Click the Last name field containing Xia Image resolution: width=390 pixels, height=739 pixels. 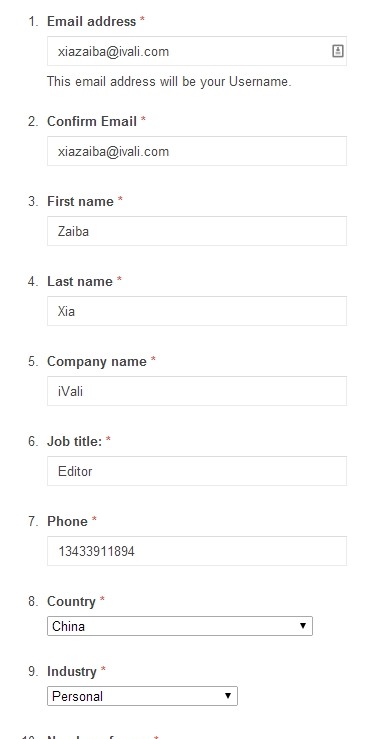[197, 311]
